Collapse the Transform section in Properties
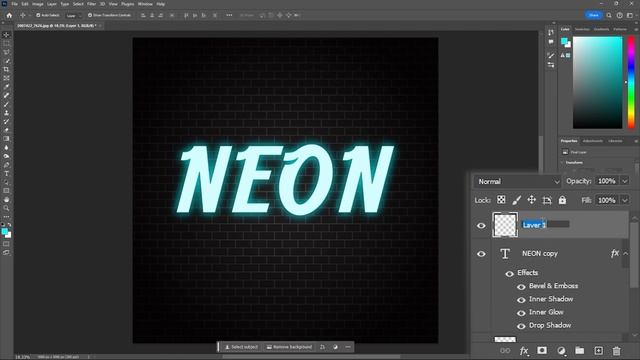Image resolution: width=640 pixels, height=360 pixels. click(x=562, y=162)
